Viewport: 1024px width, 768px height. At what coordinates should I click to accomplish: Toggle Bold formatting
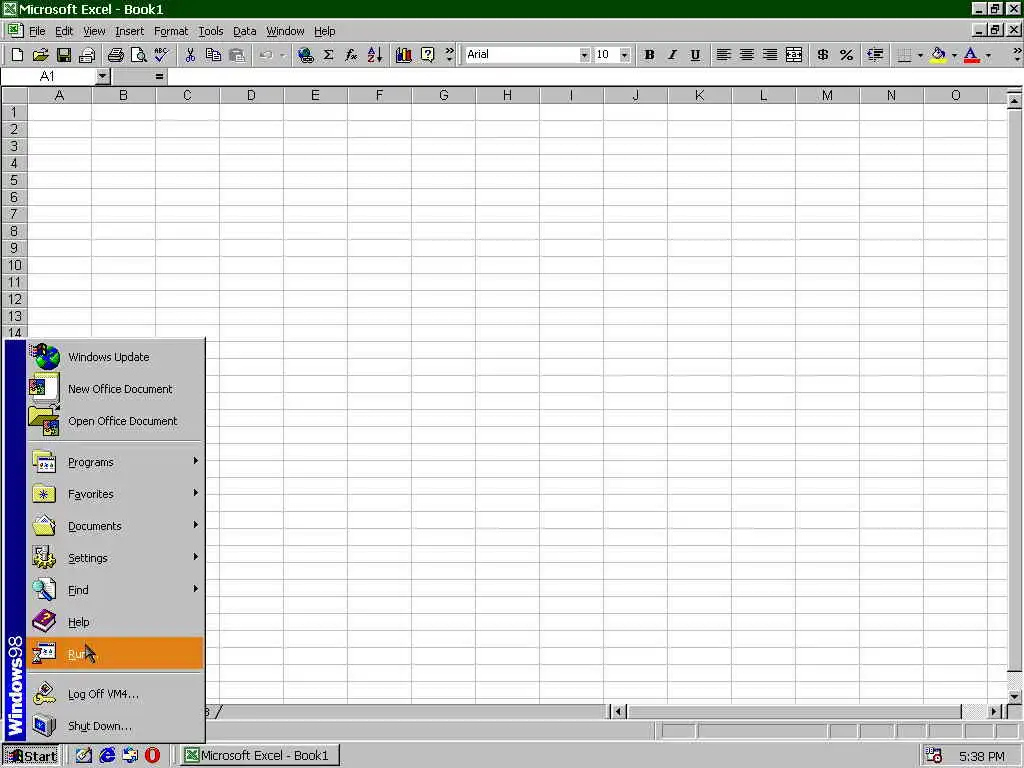(649, 55)
